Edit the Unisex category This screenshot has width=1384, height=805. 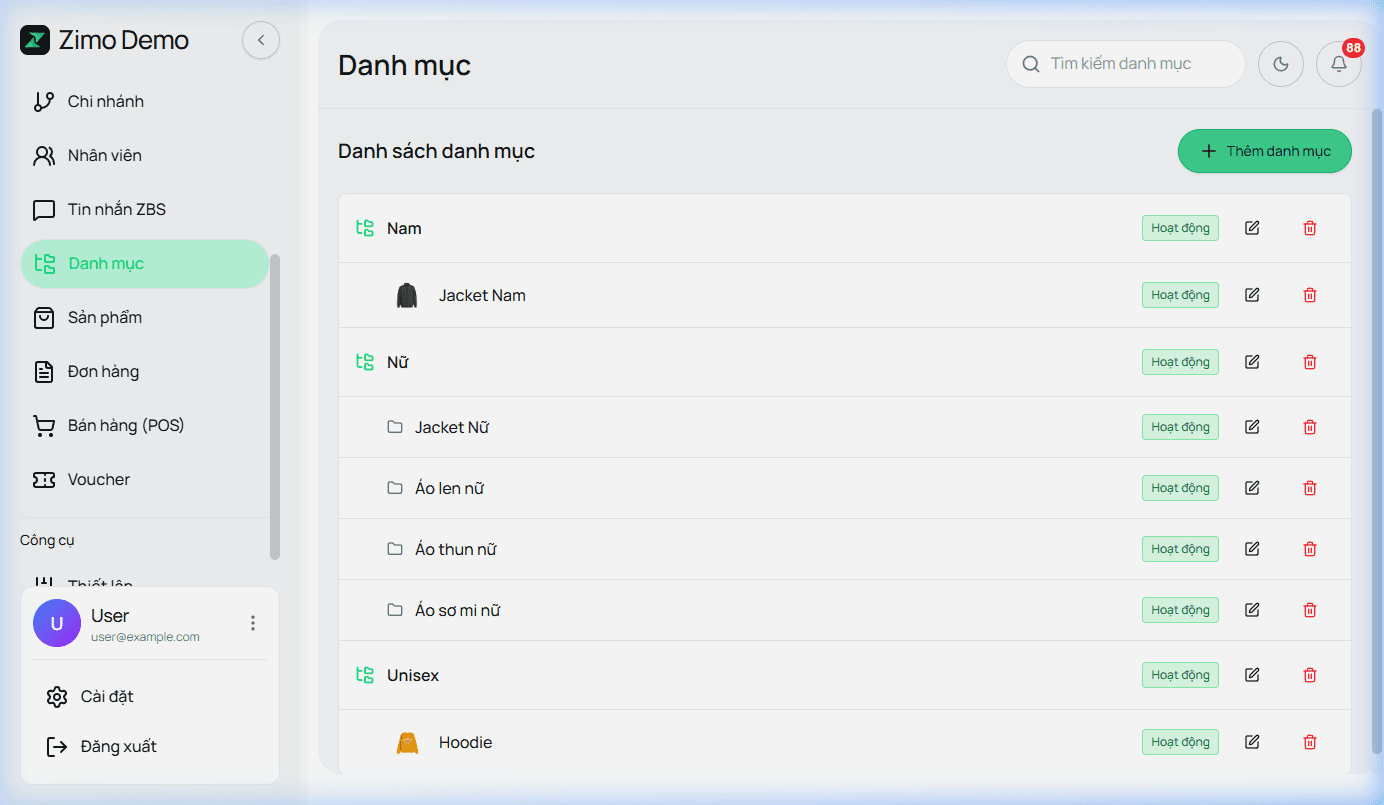click(1252, 675)
